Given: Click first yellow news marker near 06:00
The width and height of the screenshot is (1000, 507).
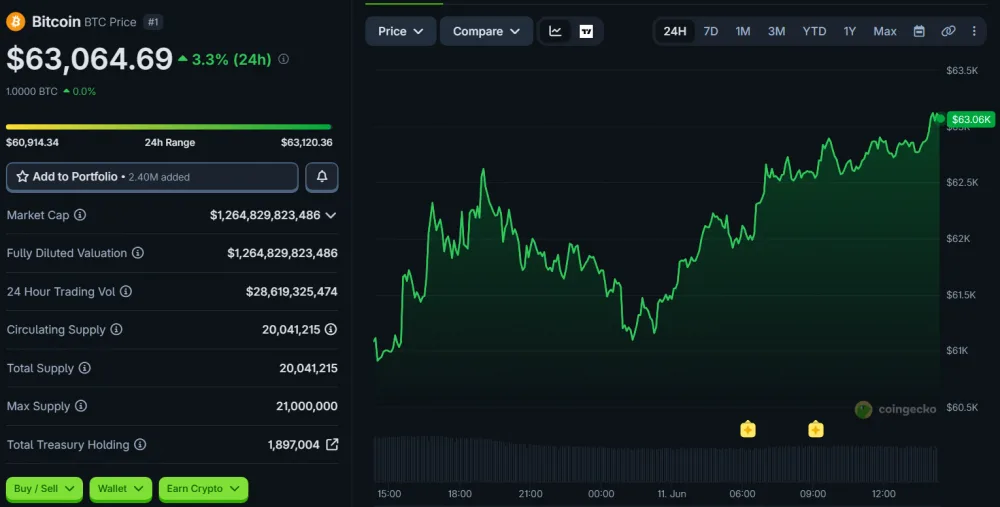Looking at the screenshot, I should point(748,429).
